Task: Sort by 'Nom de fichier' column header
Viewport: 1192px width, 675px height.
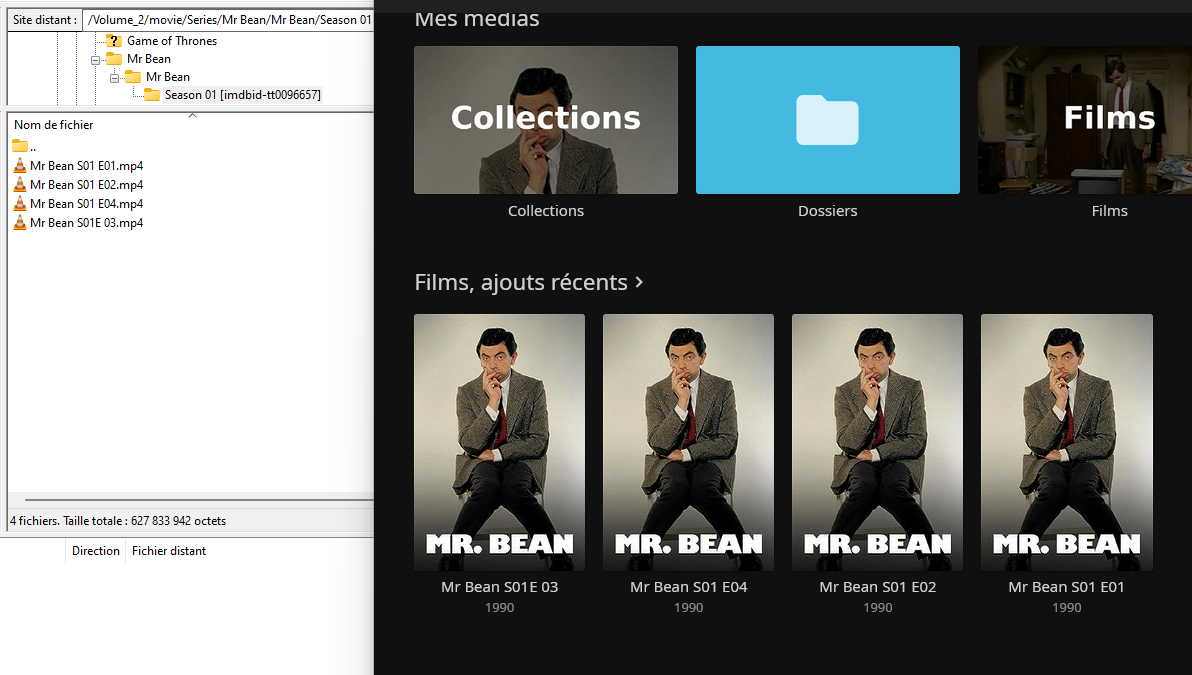Action: pos(54,125)
